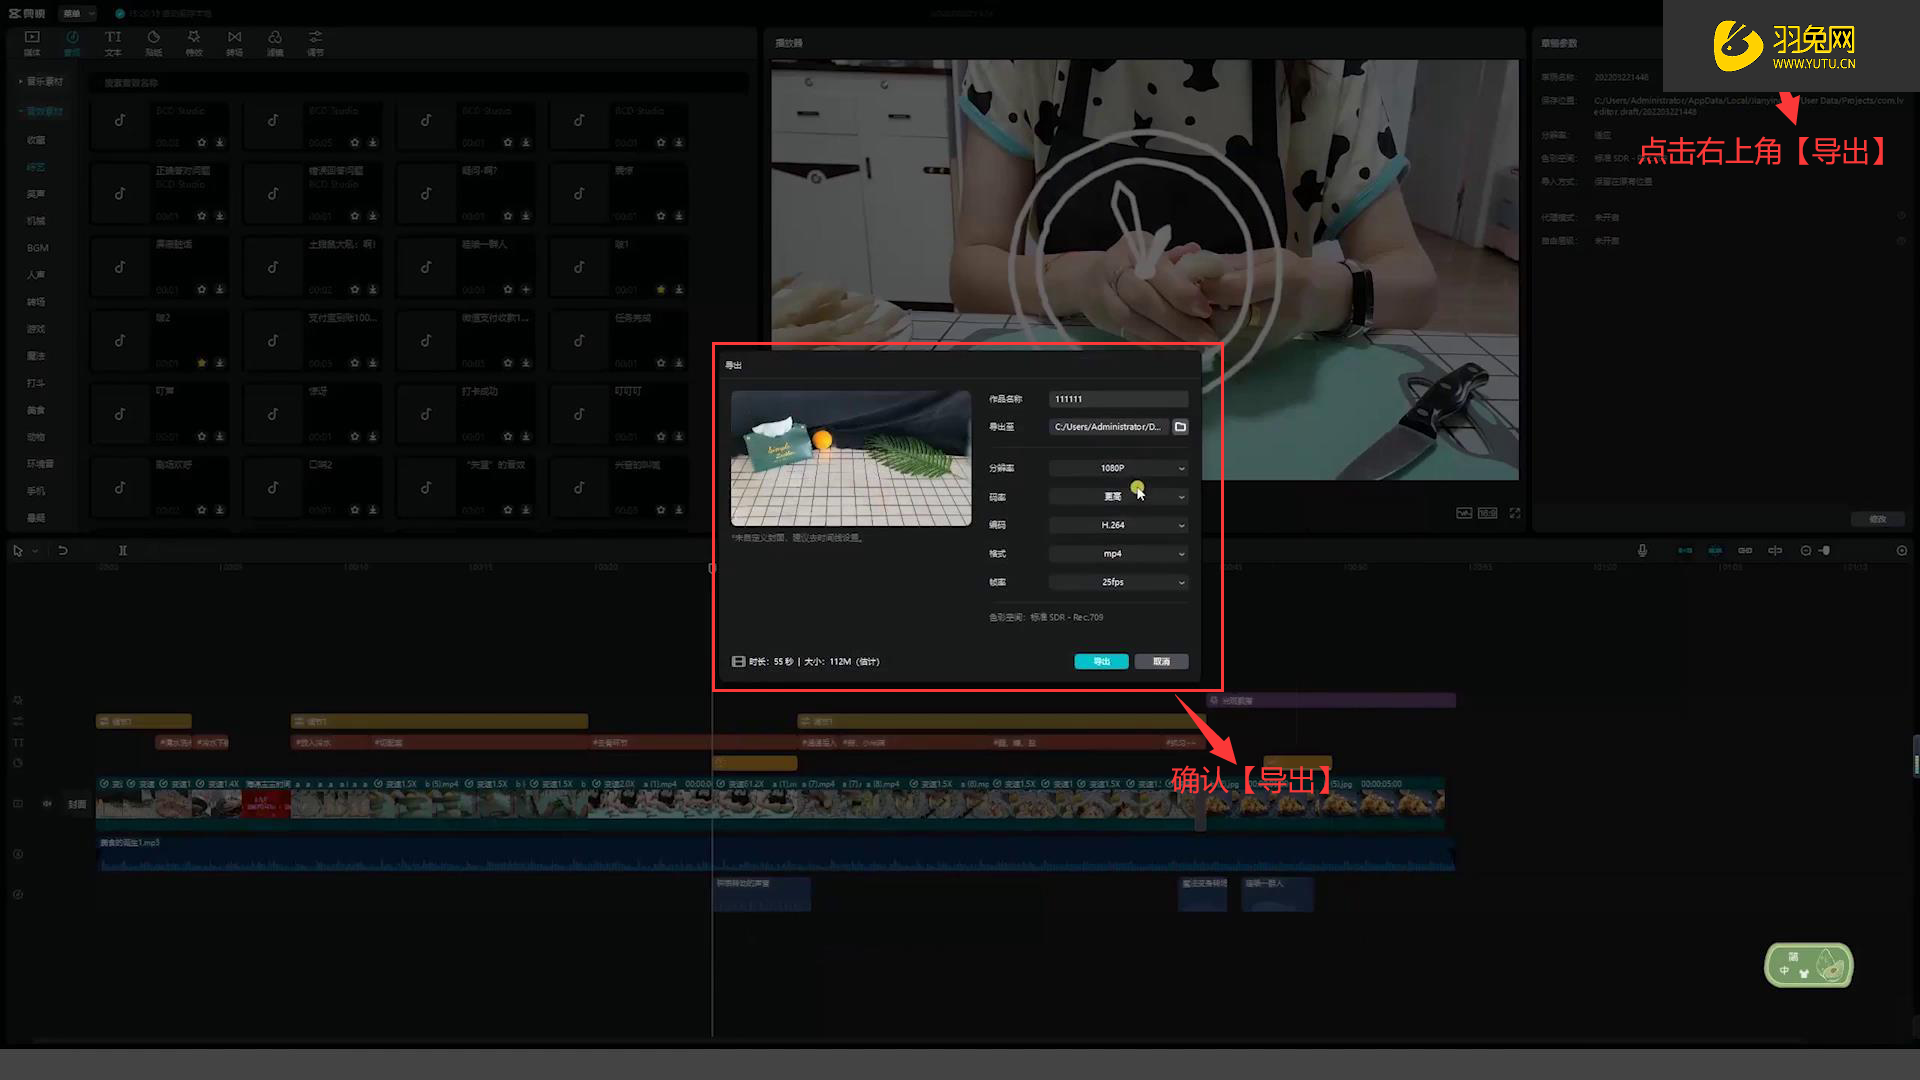The height and width of the screenshot is (1080, 1920).
Task: Open the H.264 codec dropdown
Action: click(x=1118, y=525)
